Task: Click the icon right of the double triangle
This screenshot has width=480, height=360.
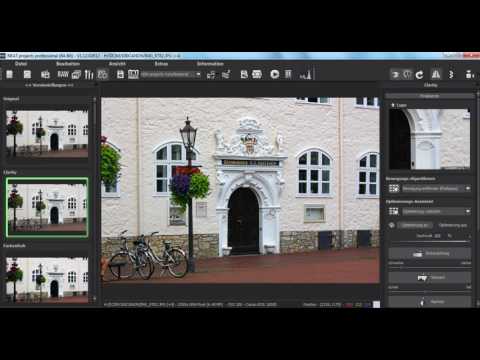Action: tap(451, 75)
